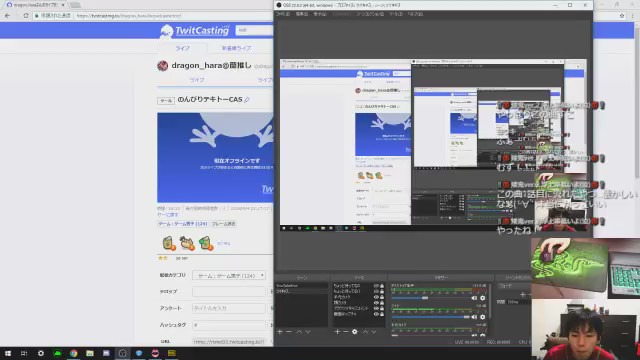Add a new source with plus icon

tap(337, 332)
